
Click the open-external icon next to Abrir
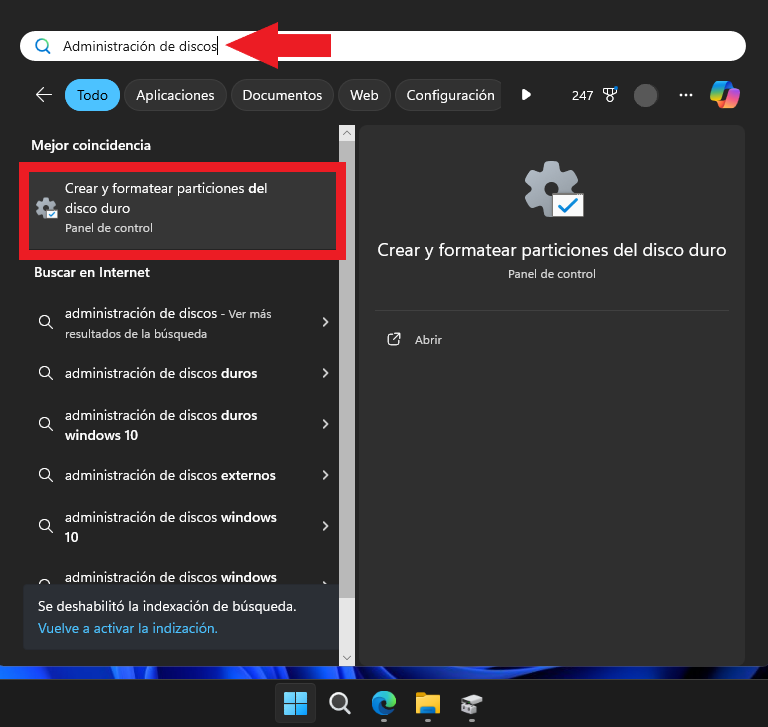(x=394, y=339)
